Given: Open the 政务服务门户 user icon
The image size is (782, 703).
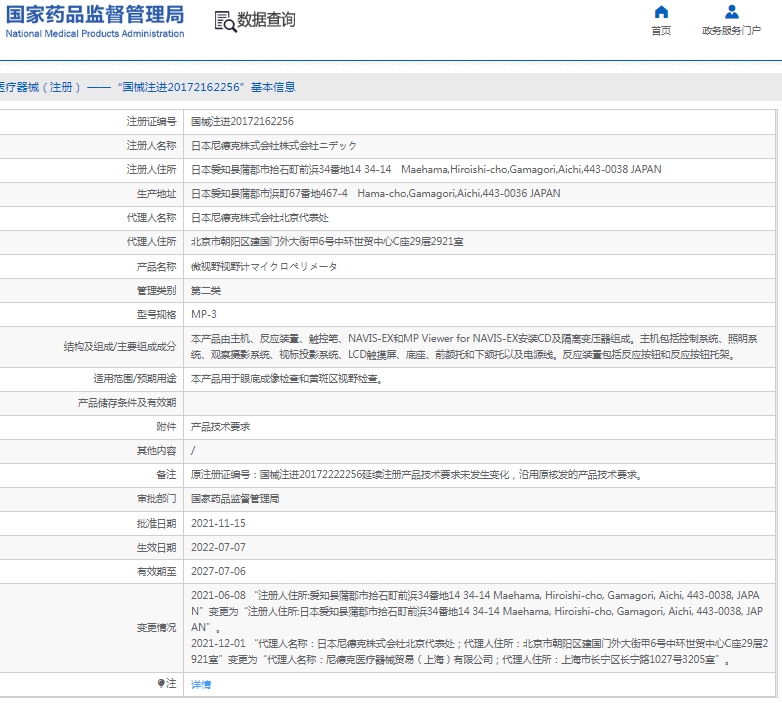Looking at the screenshot, I should [x=732, y=11].
